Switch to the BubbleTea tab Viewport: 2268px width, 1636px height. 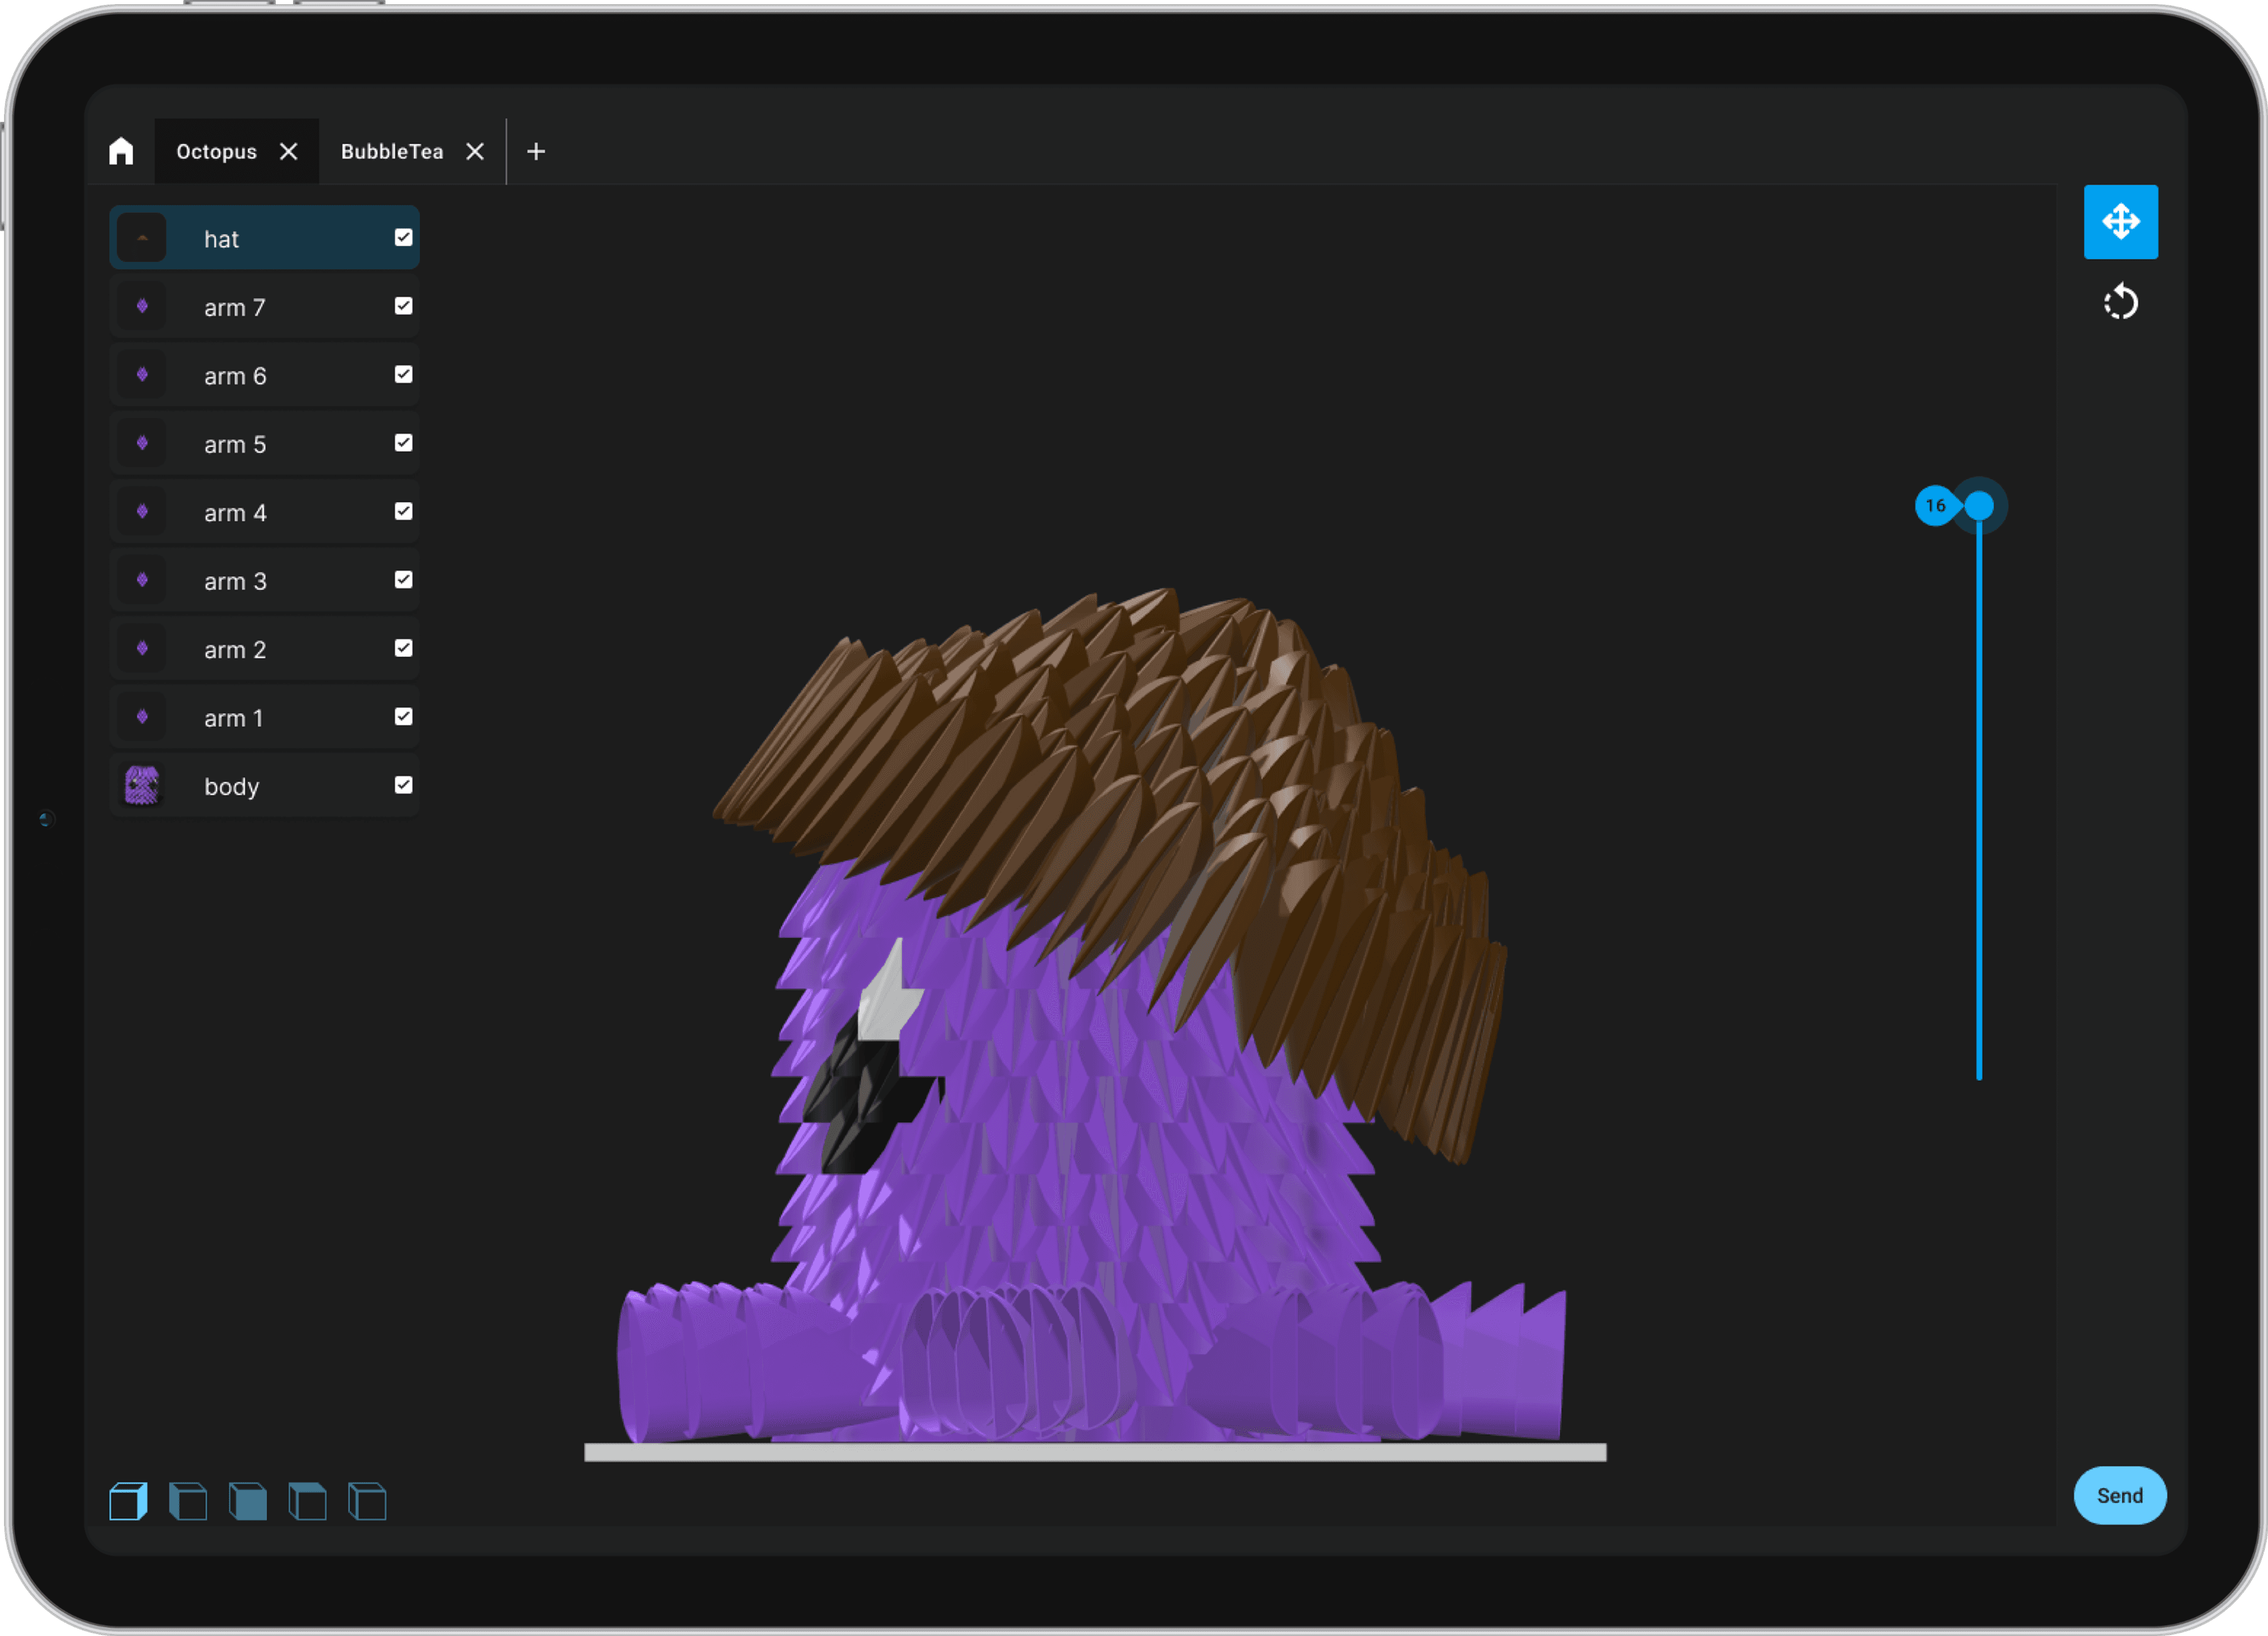click(x=391, y=151)
